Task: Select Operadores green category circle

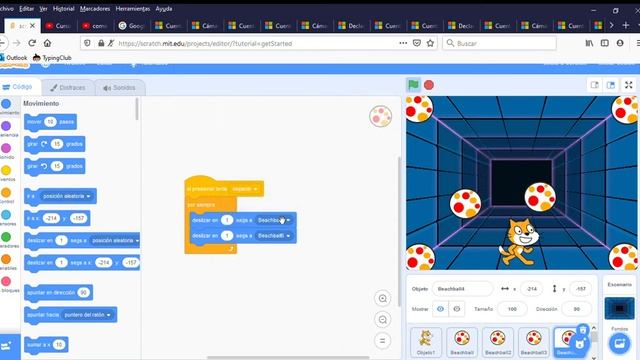Action: pyautogui.click(x=6, y=237)
